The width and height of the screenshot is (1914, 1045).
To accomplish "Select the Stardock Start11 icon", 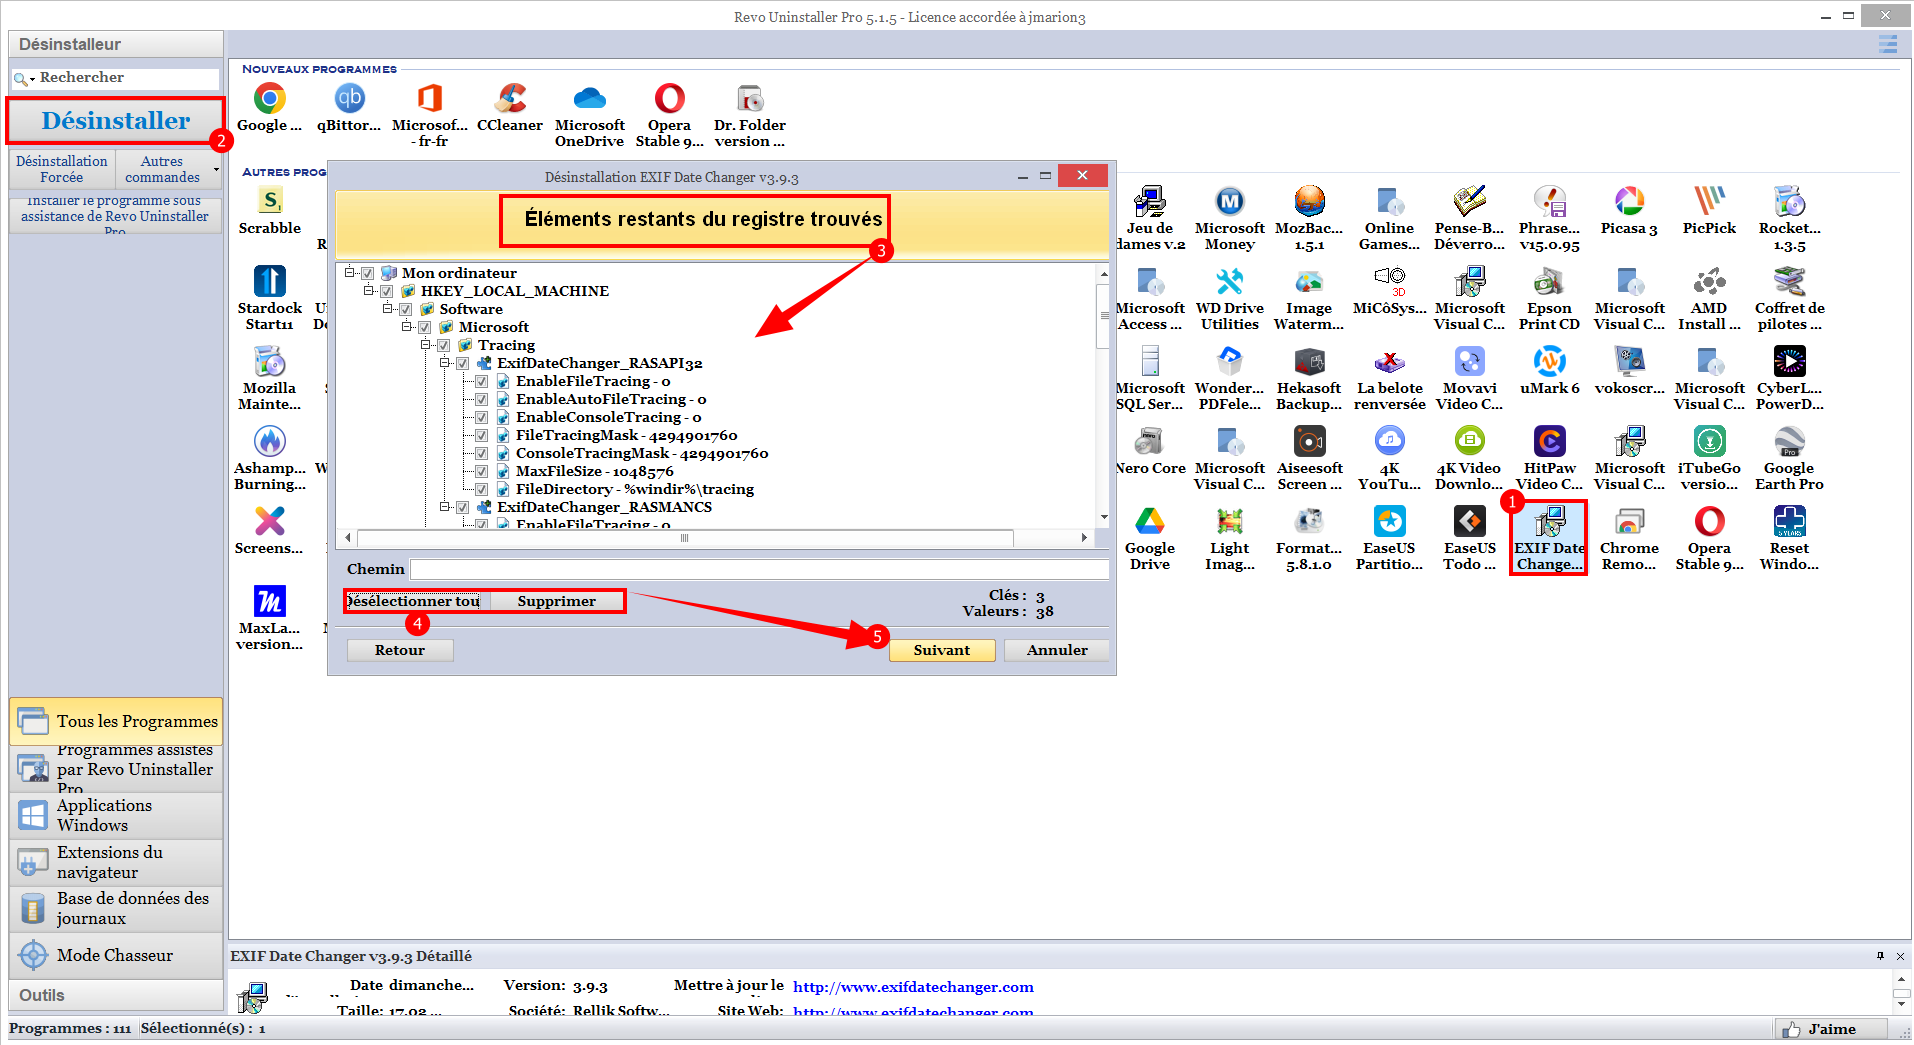I will [270, 281].
